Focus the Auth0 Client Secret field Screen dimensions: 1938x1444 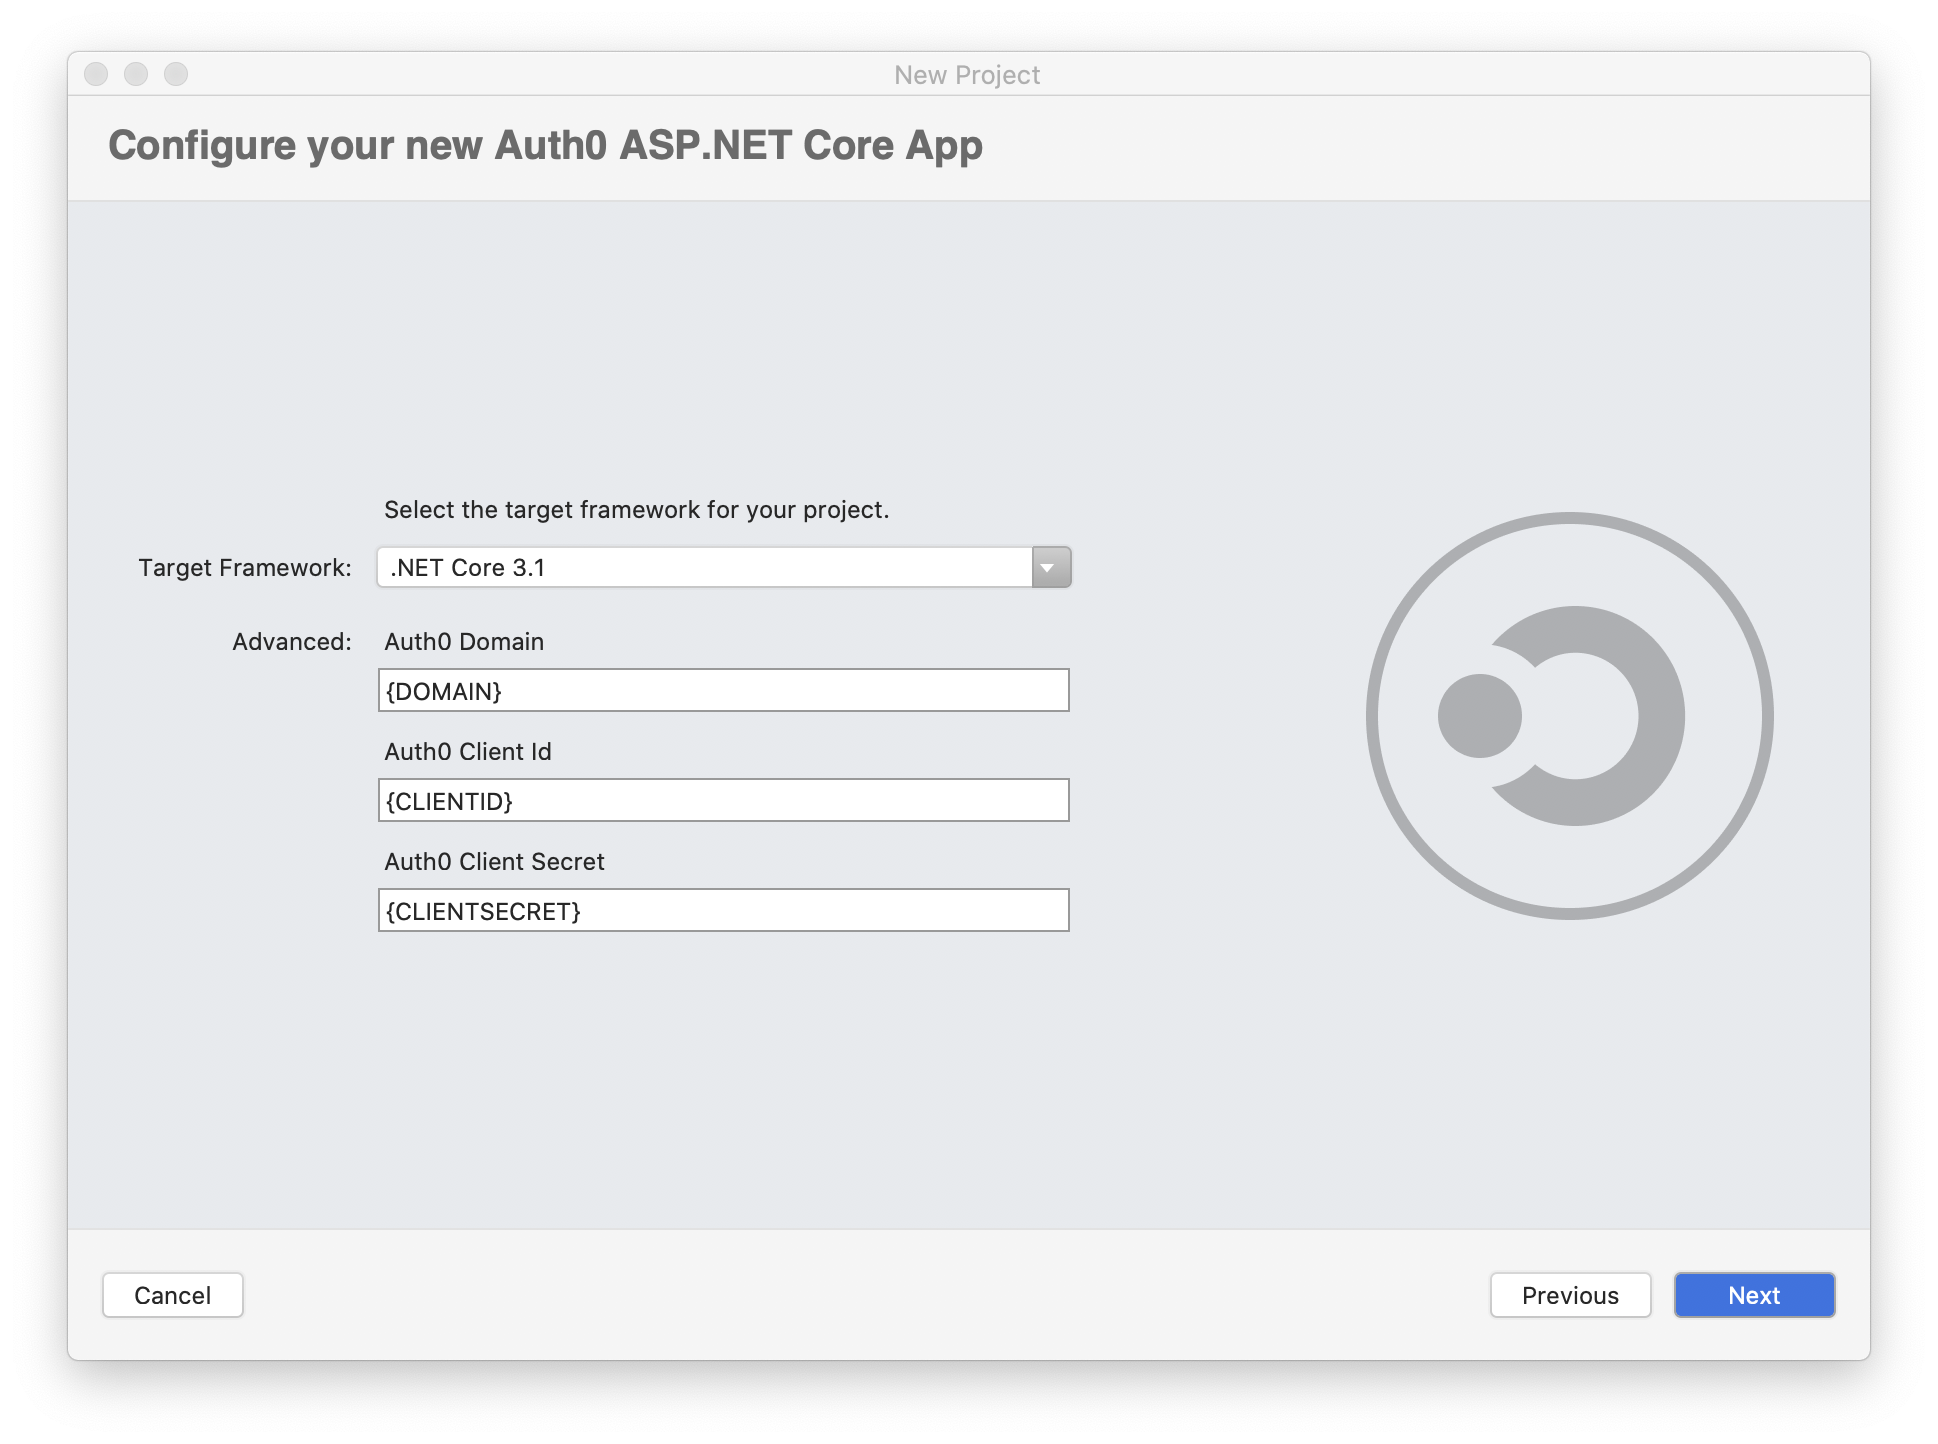point(723,910)
